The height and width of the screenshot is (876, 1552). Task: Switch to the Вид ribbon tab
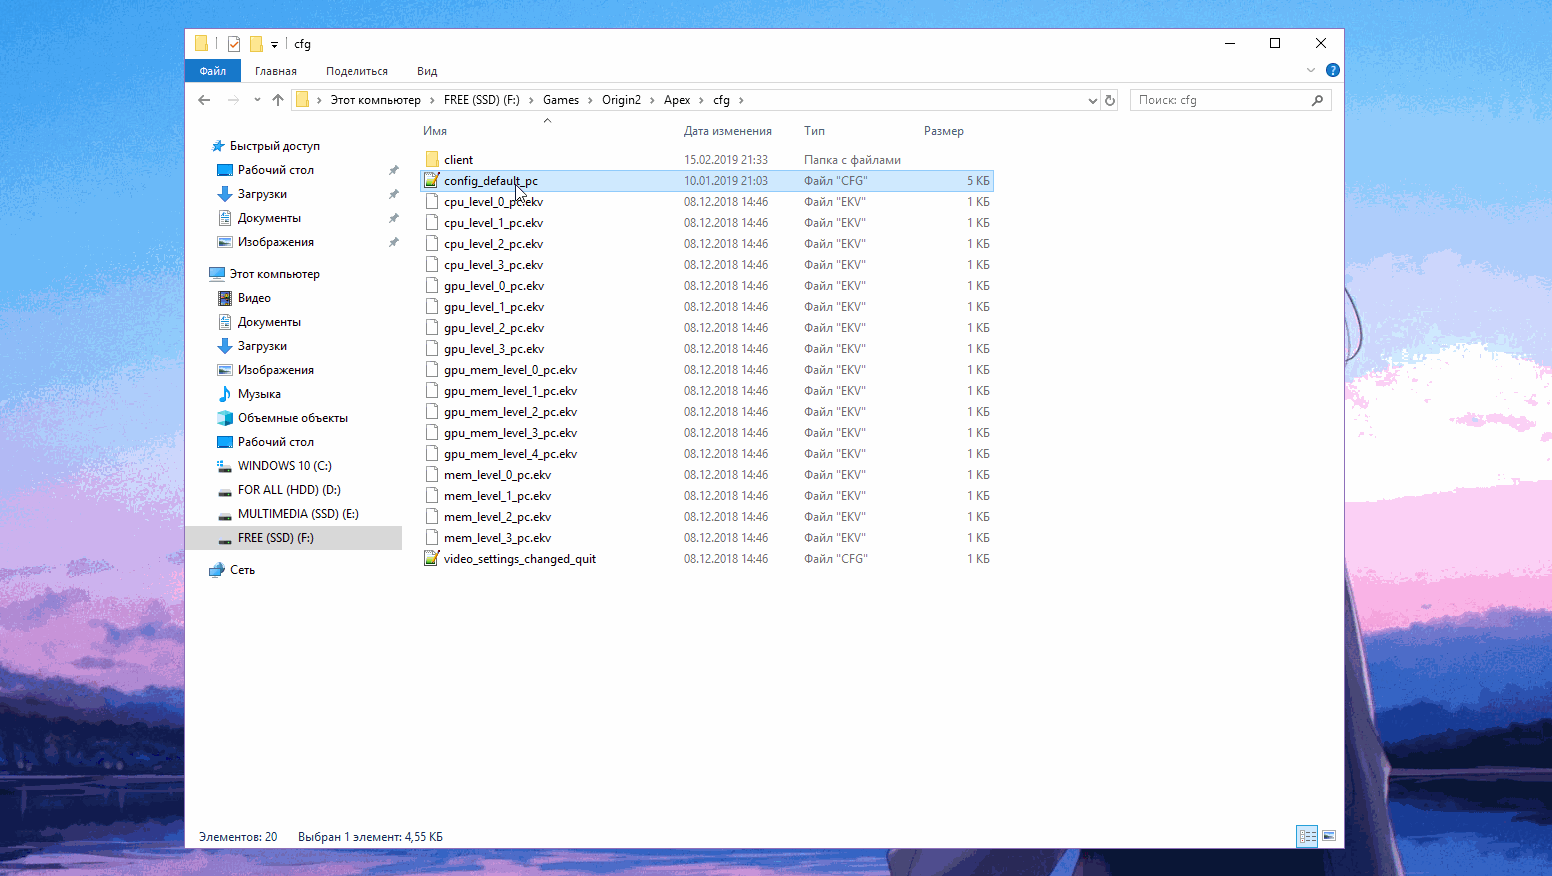click(427, 71)
